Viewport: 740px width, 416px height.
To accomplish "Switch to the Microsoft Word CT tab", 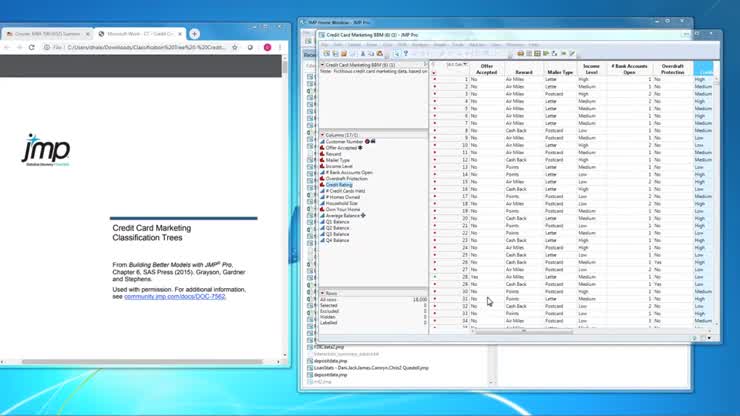I will click(x=140, y=33).
